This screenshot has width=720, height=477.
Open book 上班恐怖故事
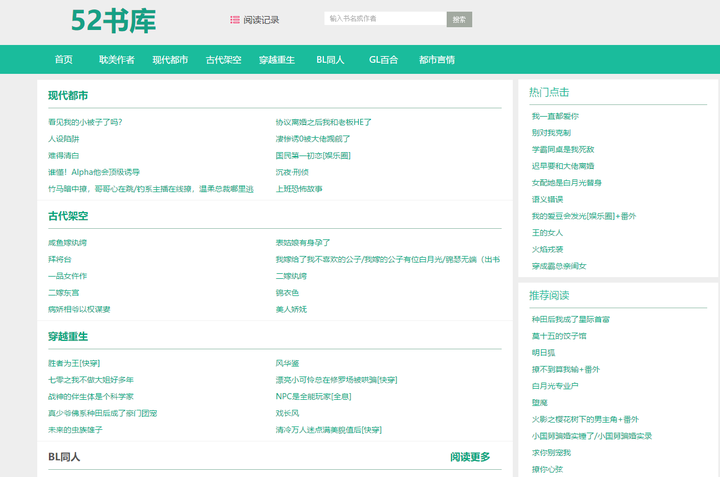[x=298, y=189]
